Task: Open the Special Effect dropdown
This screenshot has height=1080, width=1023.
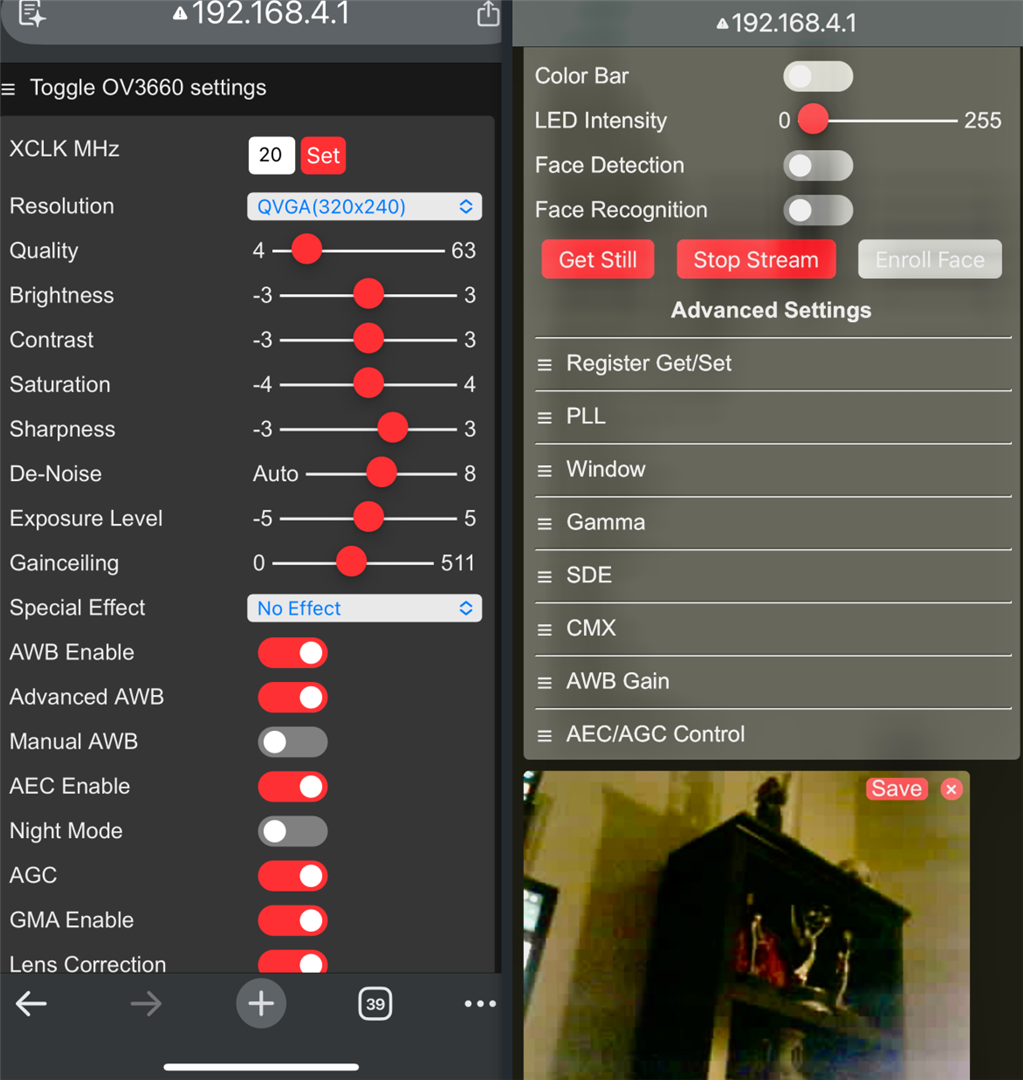Action: pyautogui.click(x=364, y=608)
